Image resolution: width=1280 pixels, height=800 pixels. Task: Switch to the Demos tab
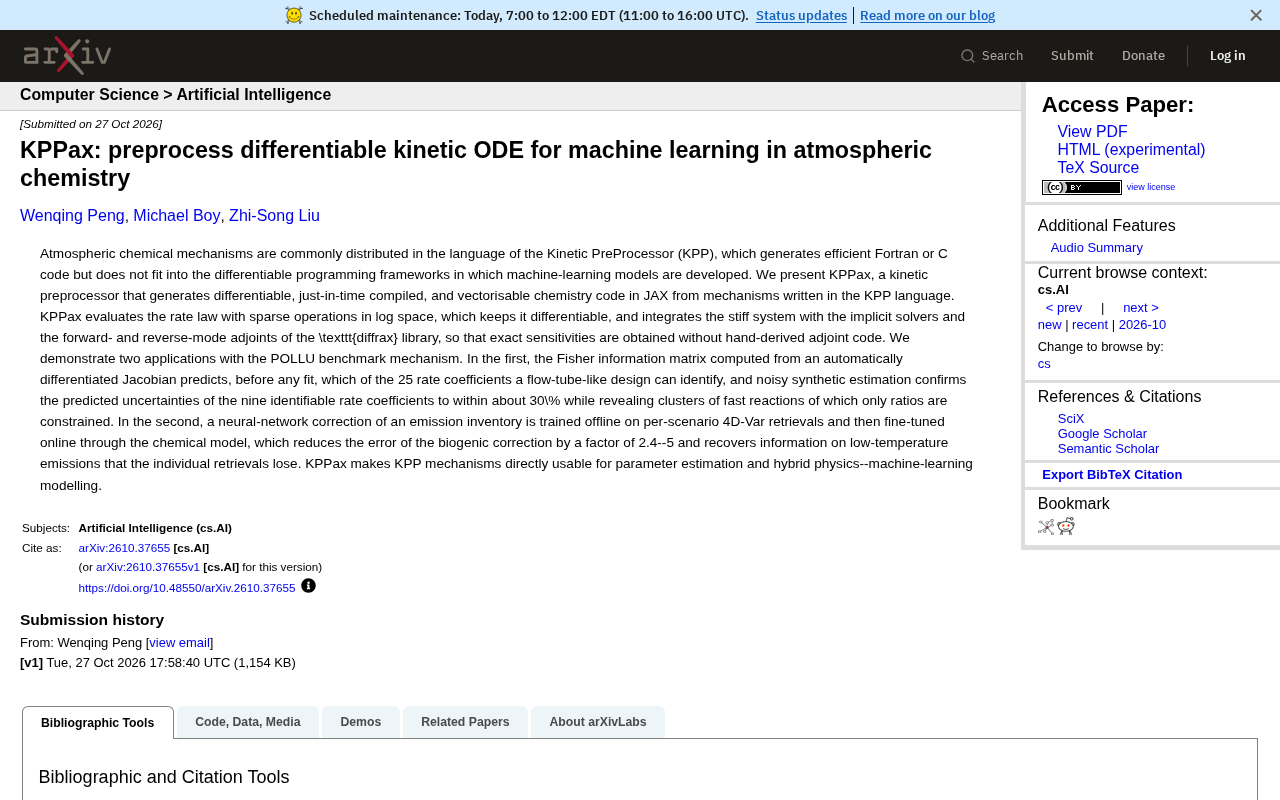coord(361,722)
